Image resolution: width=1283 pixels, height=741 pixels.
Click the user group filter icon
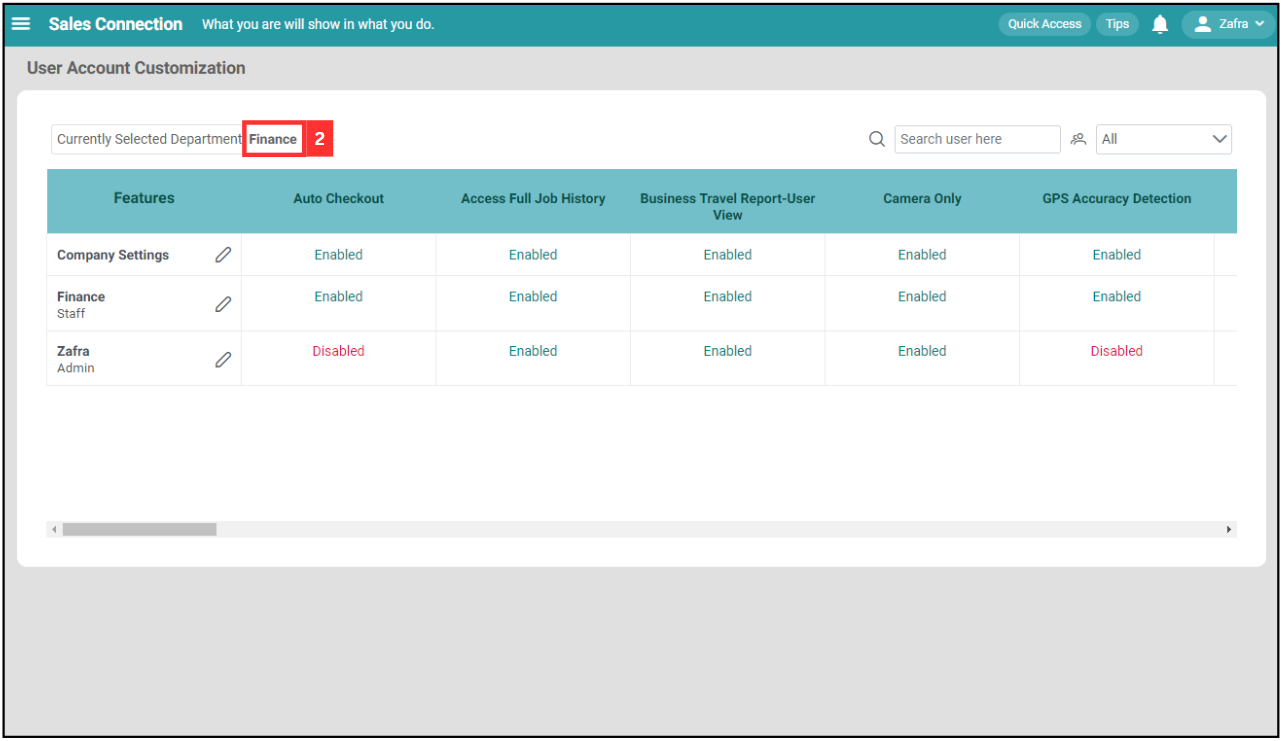coord(1078,139)
